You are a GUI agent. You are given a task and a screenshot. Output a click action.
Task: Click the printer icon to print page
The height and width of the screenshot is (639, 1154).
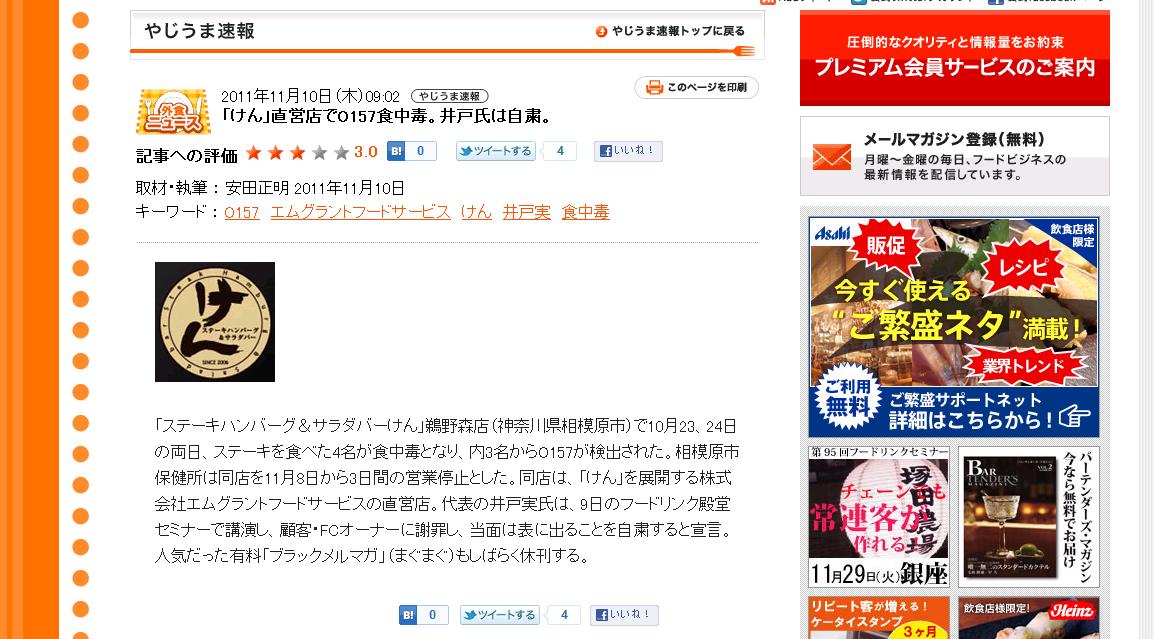654,88
